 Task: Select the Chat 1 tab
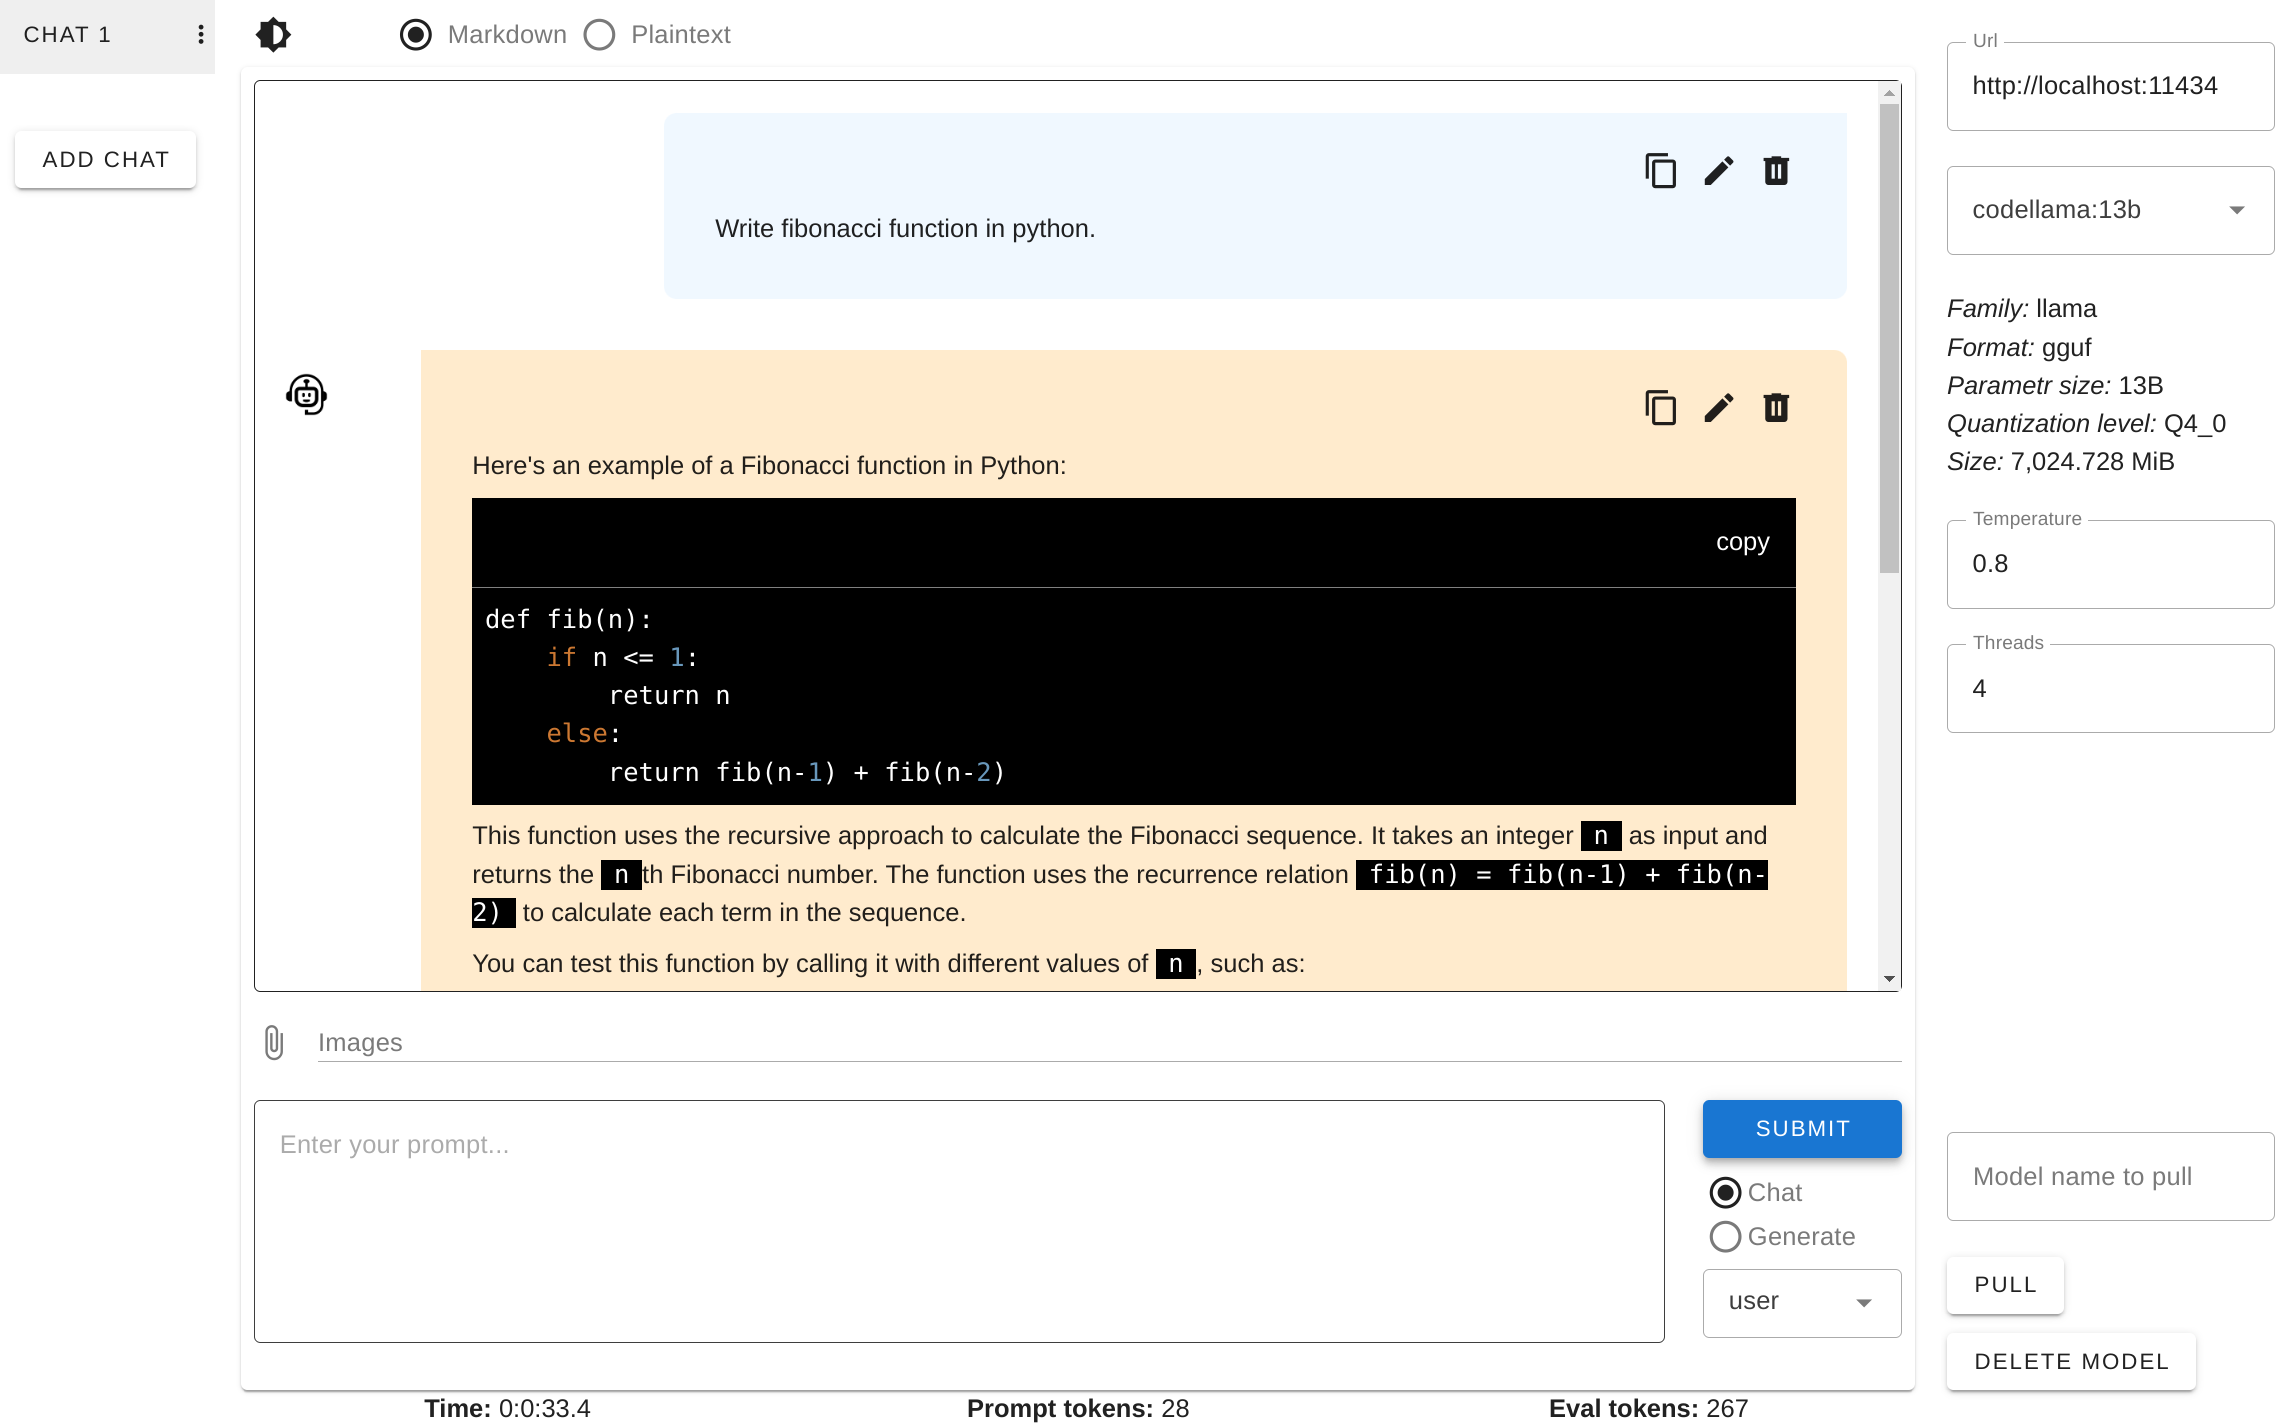(x=68, y=35)
